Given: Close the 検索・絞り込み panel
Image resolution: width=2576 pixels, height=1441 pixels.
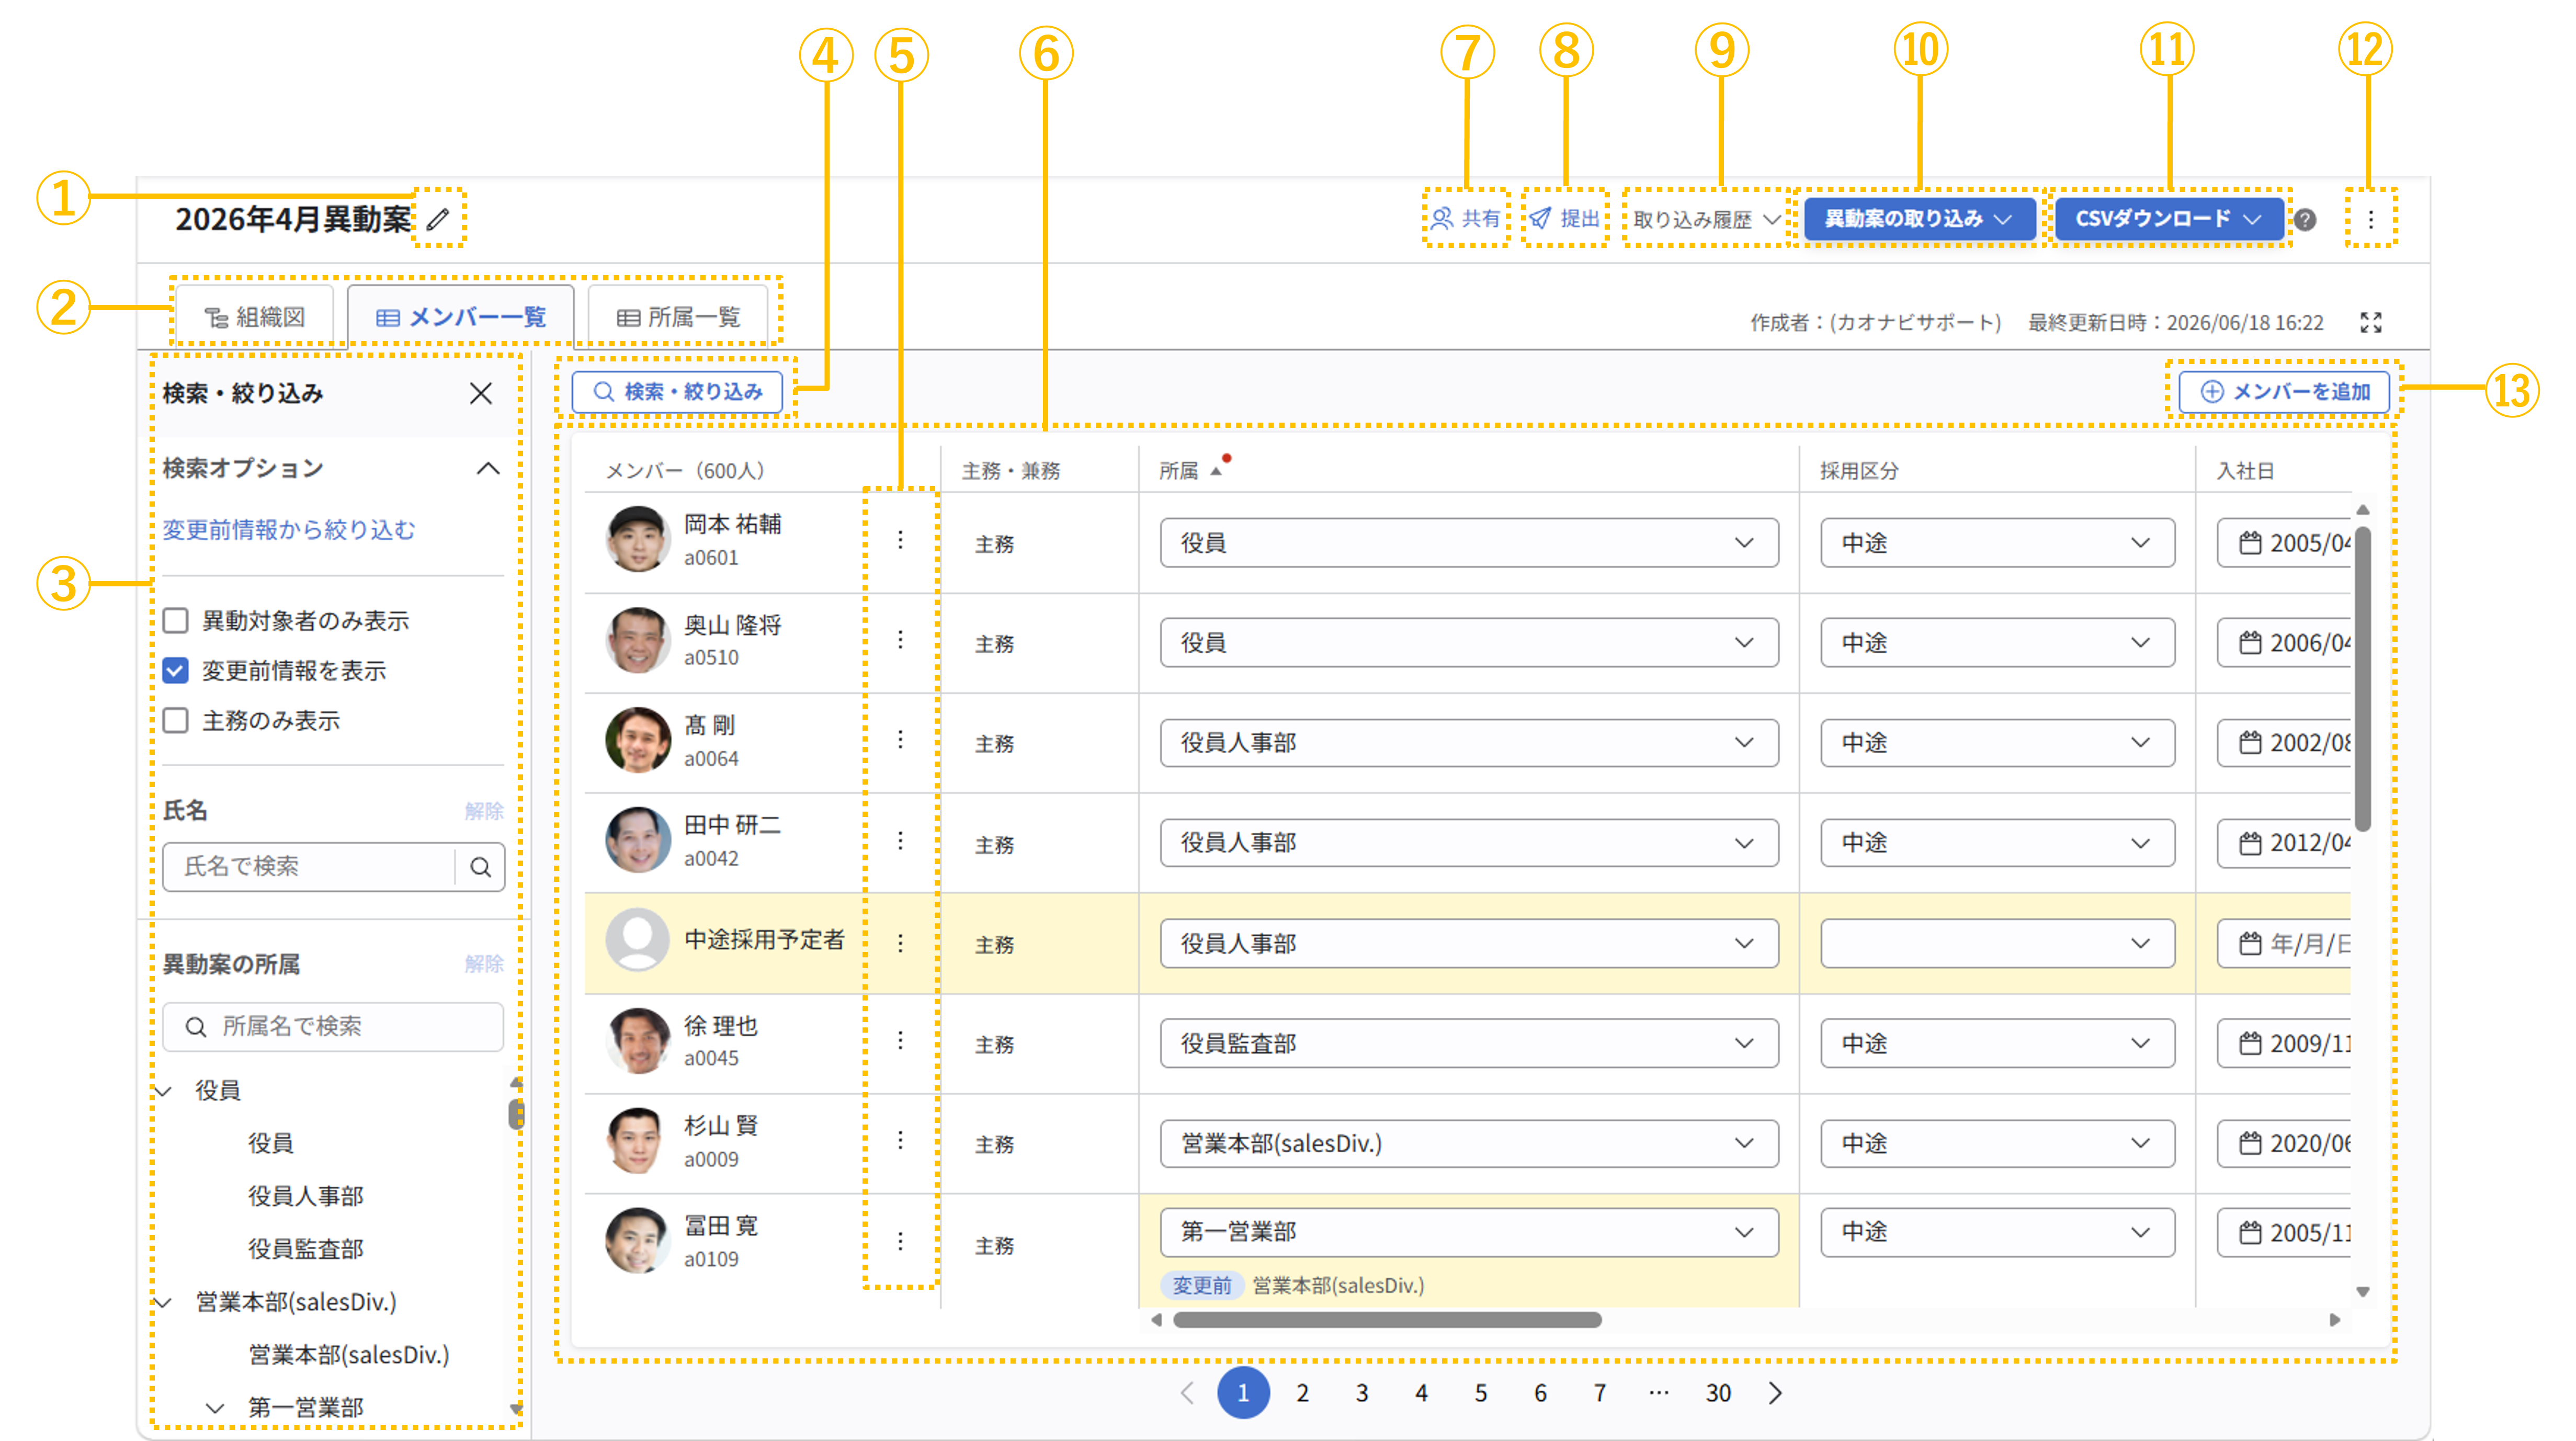Looking at the screenshot, I should (481, 393).
